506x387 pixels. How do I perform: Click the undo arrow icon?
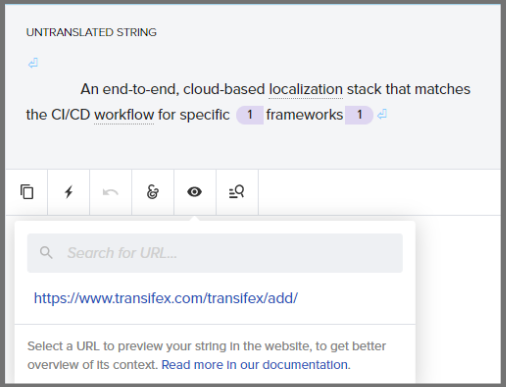(x=110, y=192)
